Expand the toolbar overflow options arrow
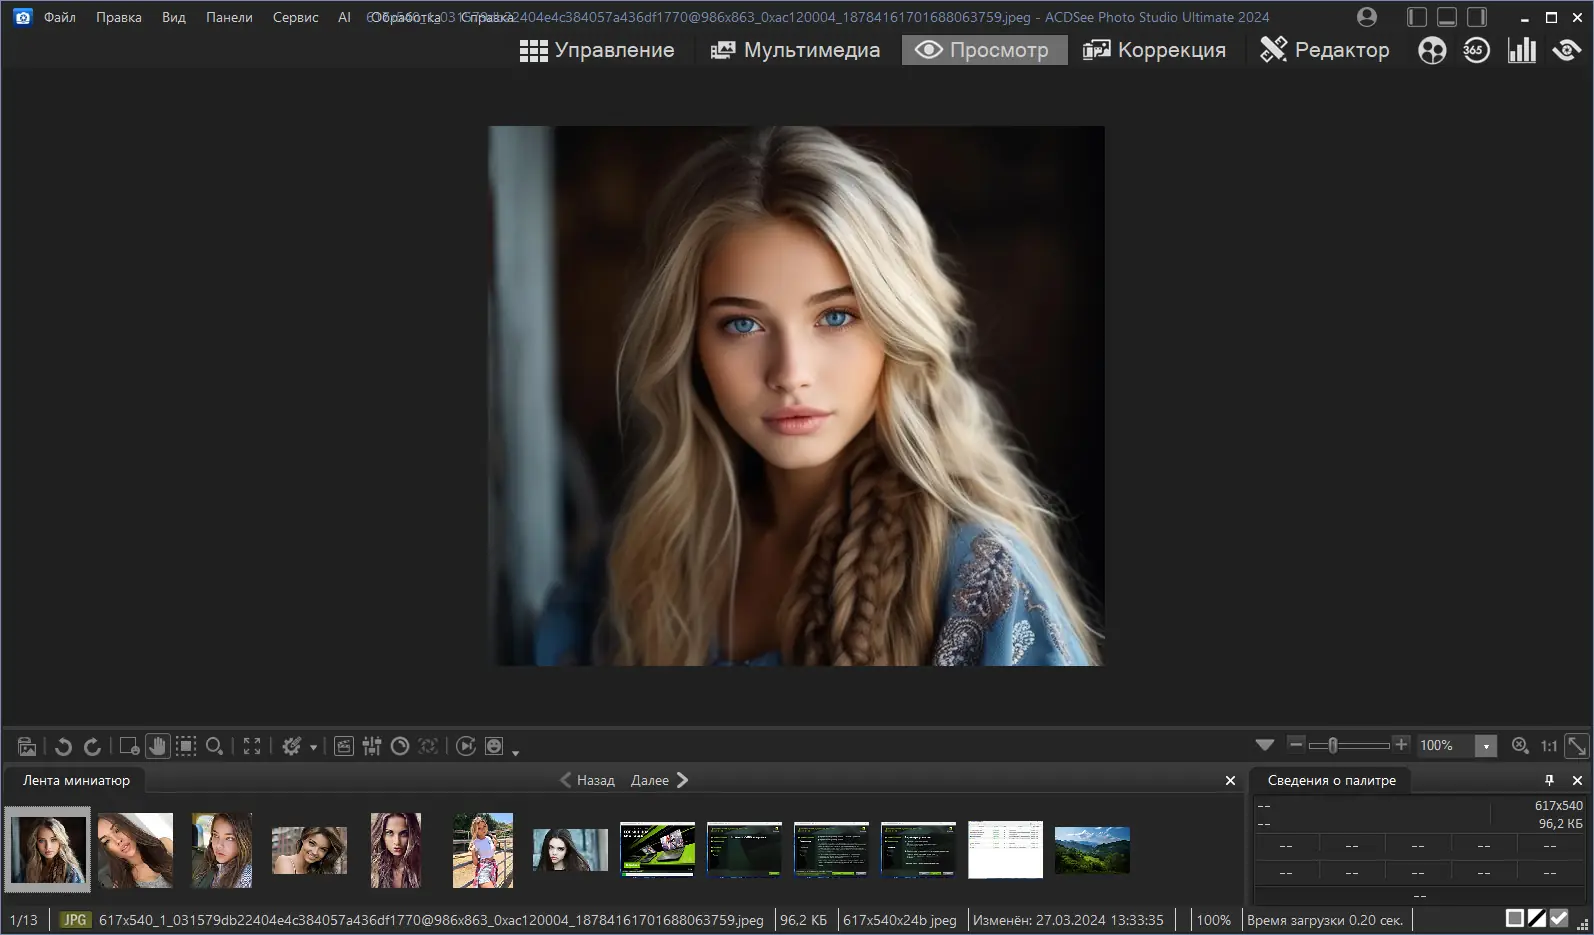The height and width of the screenshot is (935, 1594). (x=516, y=752)
